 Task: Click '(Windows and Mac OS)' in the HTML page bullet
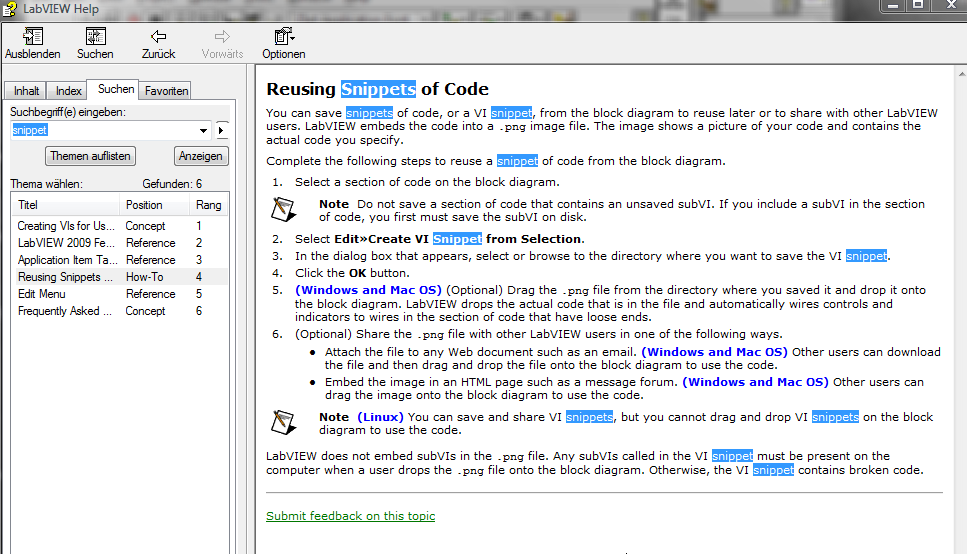(755, 382)
